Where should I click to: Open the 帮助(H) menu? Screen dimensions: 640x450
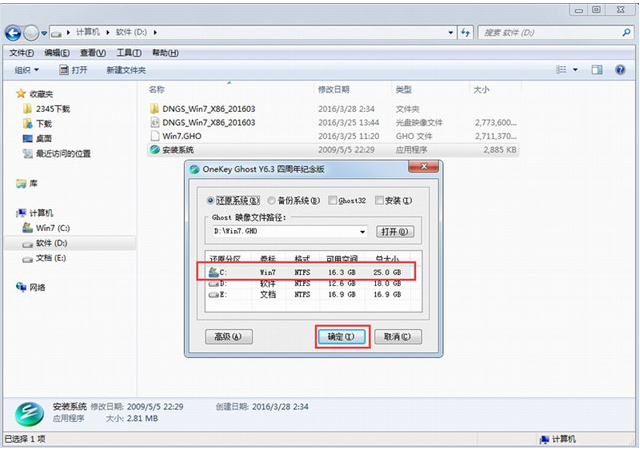point(165,53)
